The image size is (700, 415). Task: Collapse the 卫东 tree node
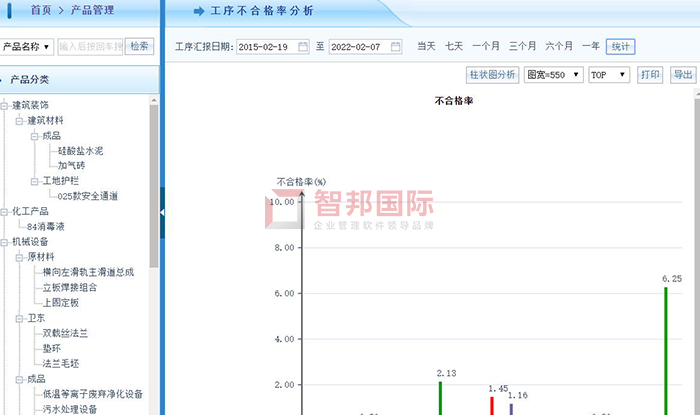pos(20,319)
